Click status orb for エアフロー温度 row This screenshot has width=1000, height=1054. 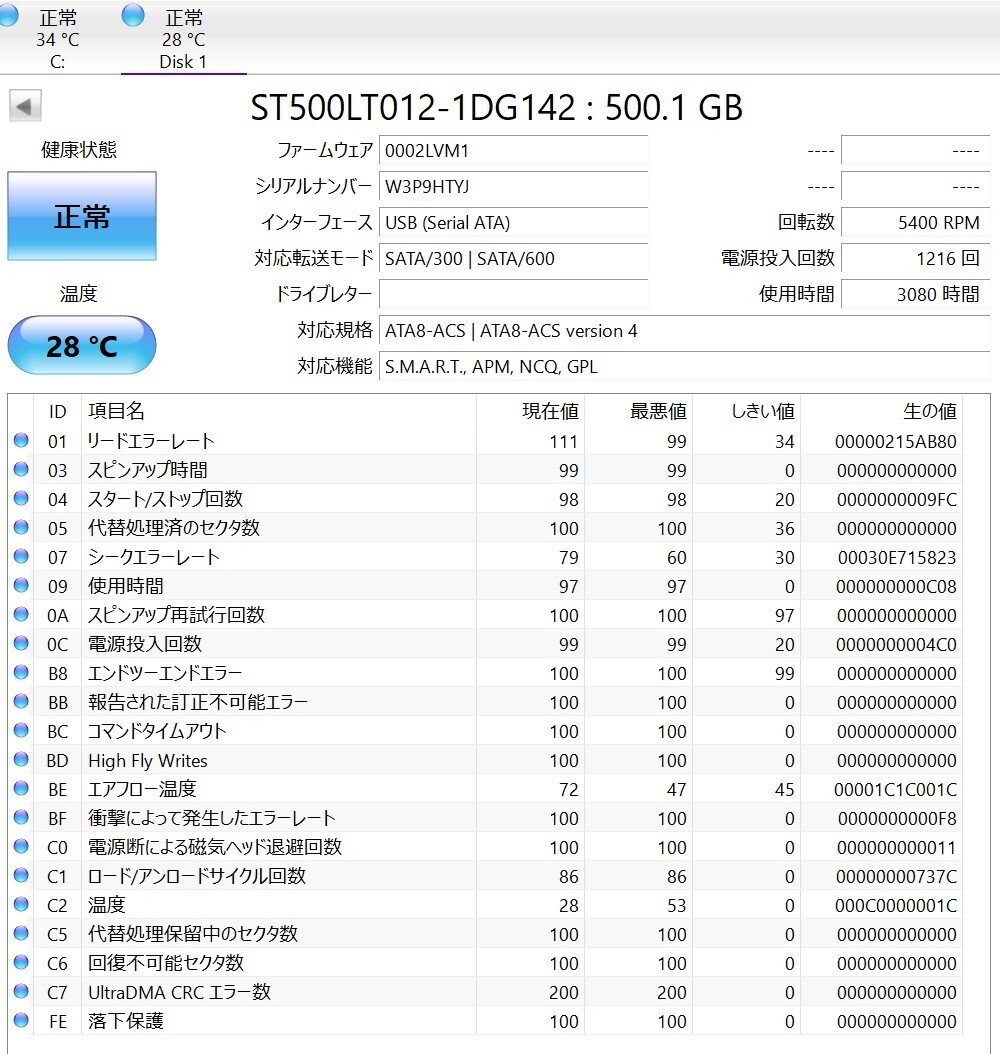[x=21, y=787]
